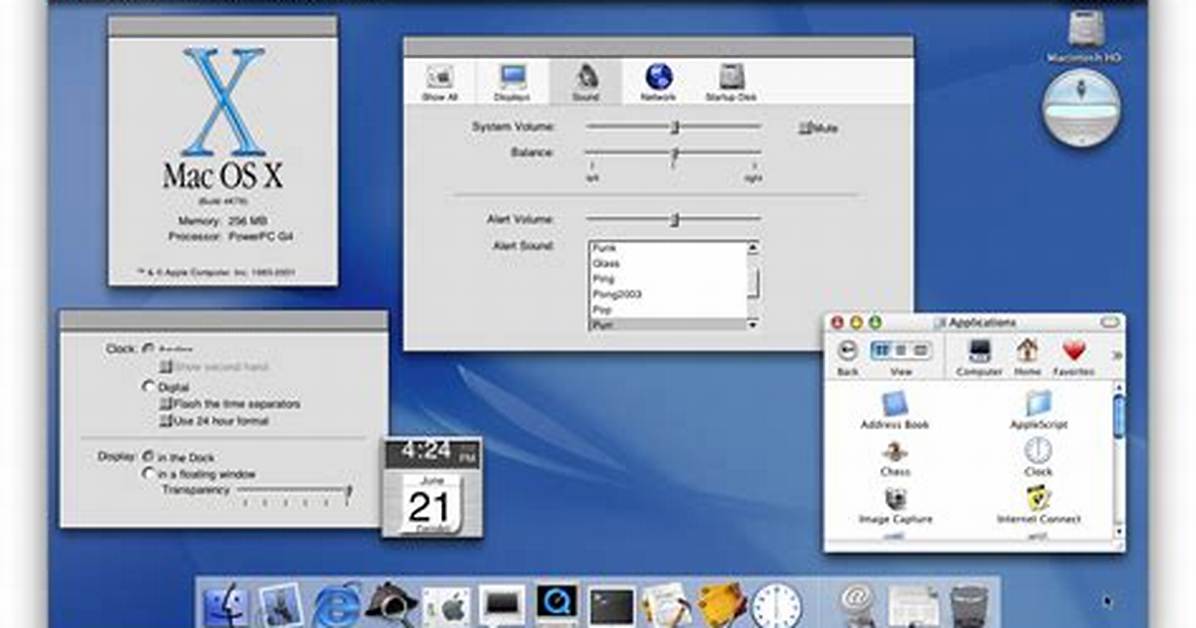Click the @ spring URL icon in Dock
The image size is (1196, 628).
click(x=857, y=606)
